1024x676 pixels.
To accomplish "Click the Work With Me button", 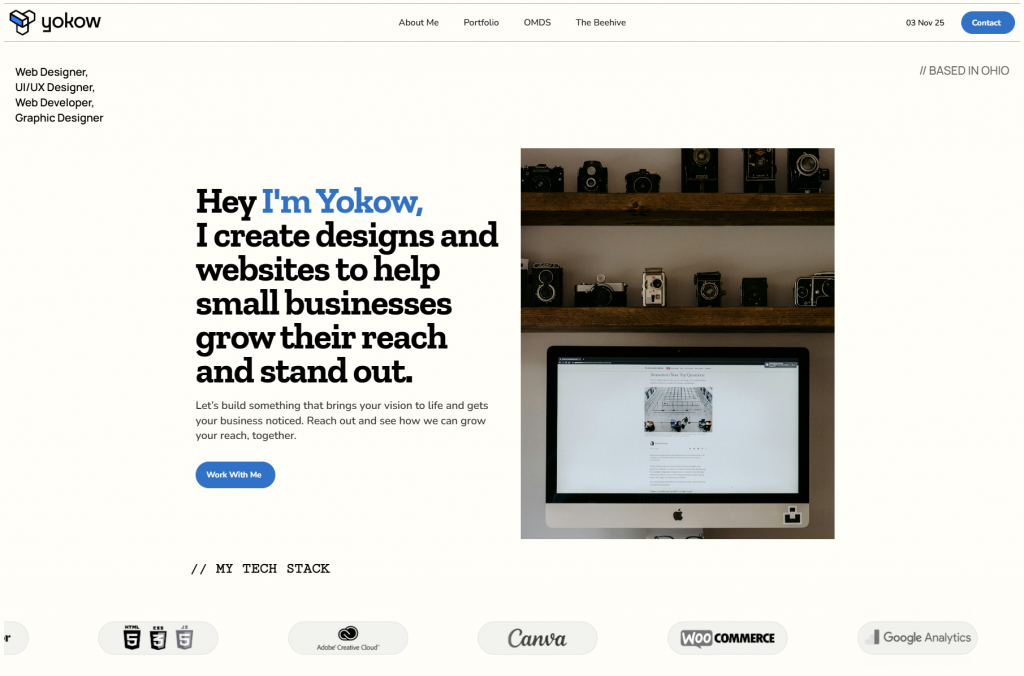I will click(235, 475).
